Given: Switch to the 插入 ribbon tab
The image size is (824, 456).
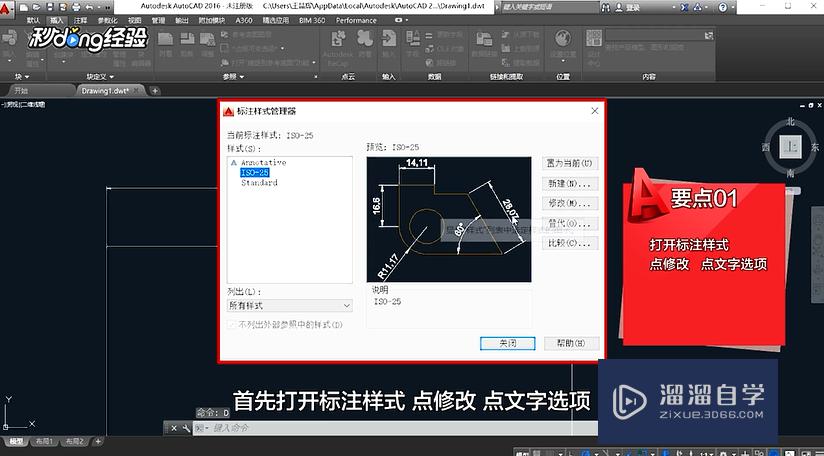Looking at the screenshot, I should click(x=56, y=20).
